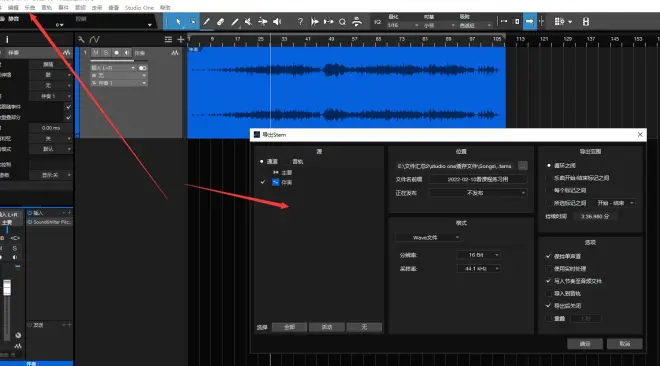Open the Wave file format dropdown
Image resolution: width=660 pixels, height=366 pixels.
coord(428,238)
